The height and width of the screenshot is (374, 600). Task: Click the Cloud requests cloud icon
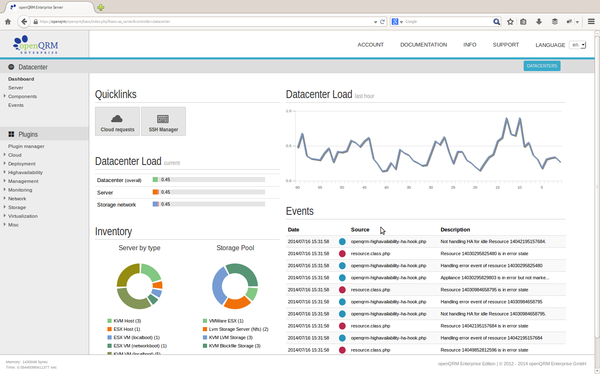tap(117, 119)
